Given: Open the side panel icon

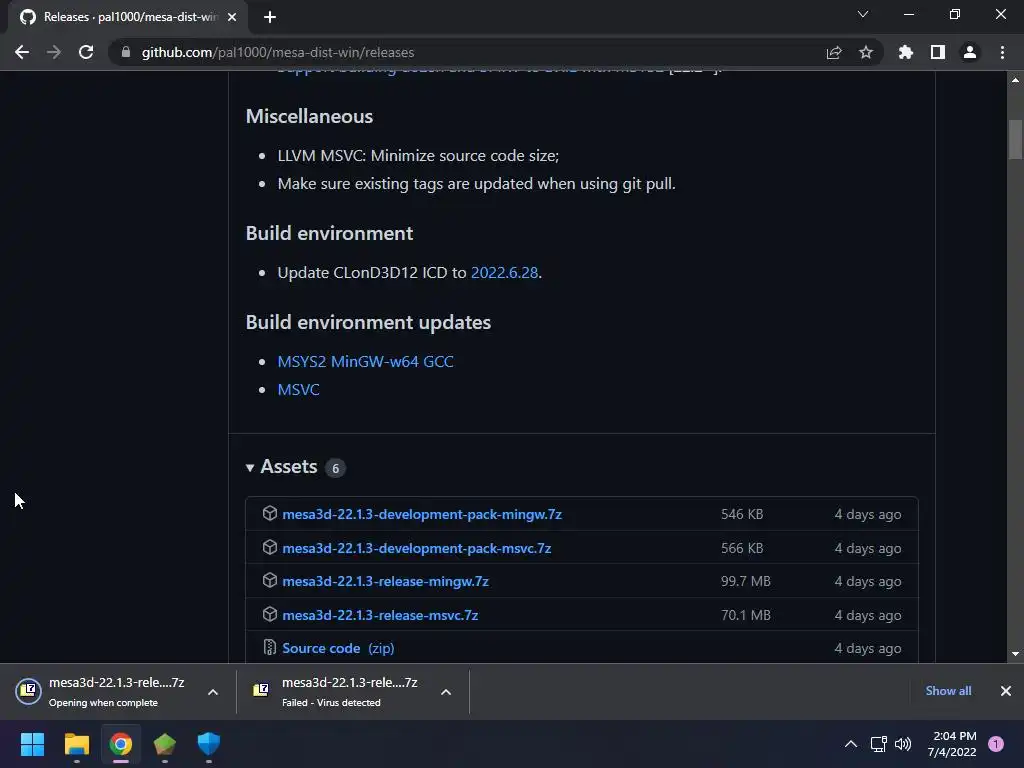Looking at the screenshot, I should (x=938, y=52).
